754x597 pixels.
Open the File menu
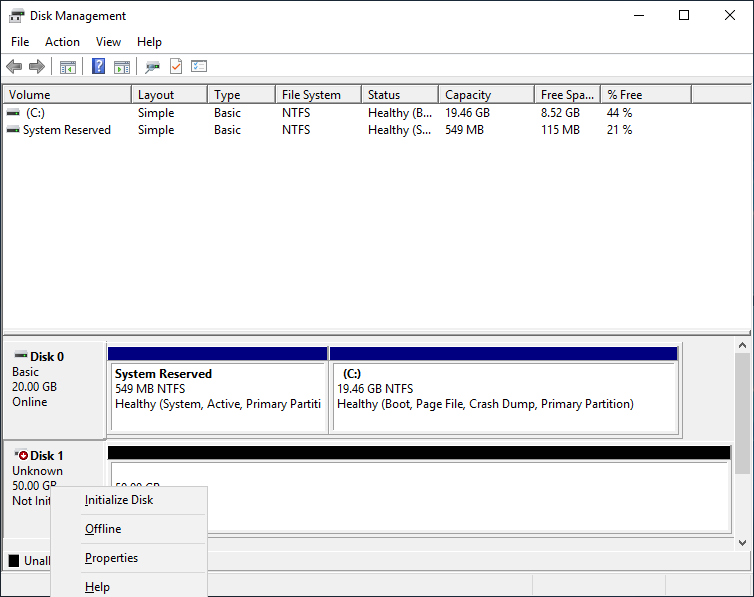pyautogui.click(x=20, y=42)
